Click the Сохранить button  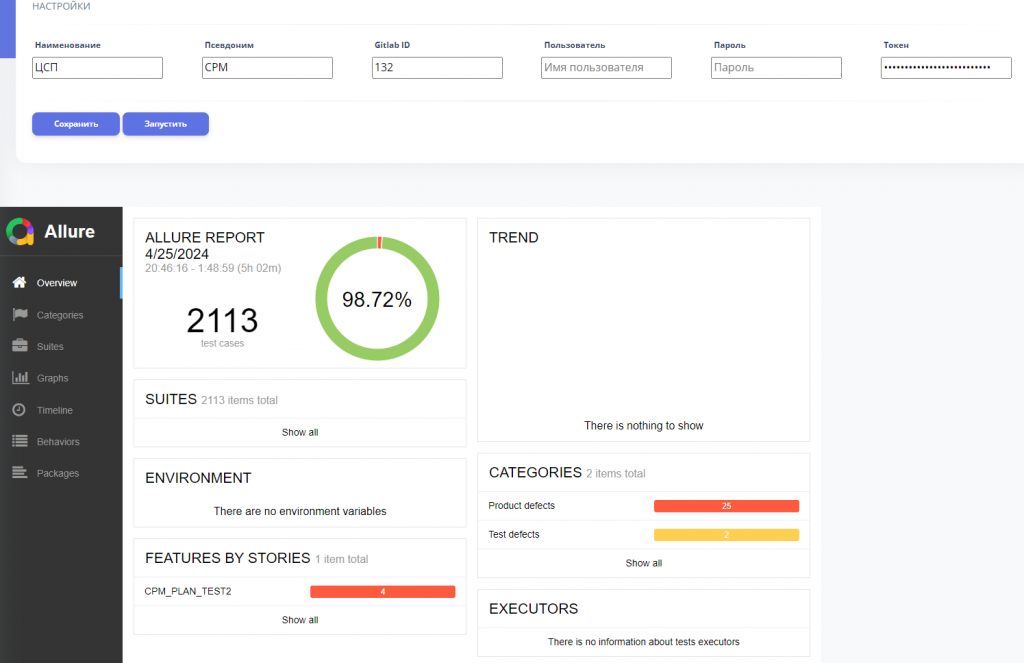point(76,124)
